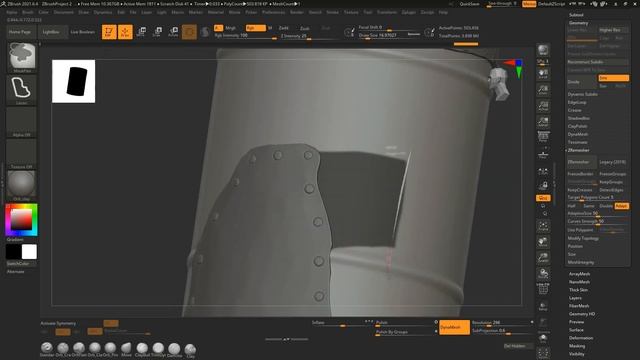Expand the ArrayMesh subpalette
The image size is (640, 360).
[579, 274]
